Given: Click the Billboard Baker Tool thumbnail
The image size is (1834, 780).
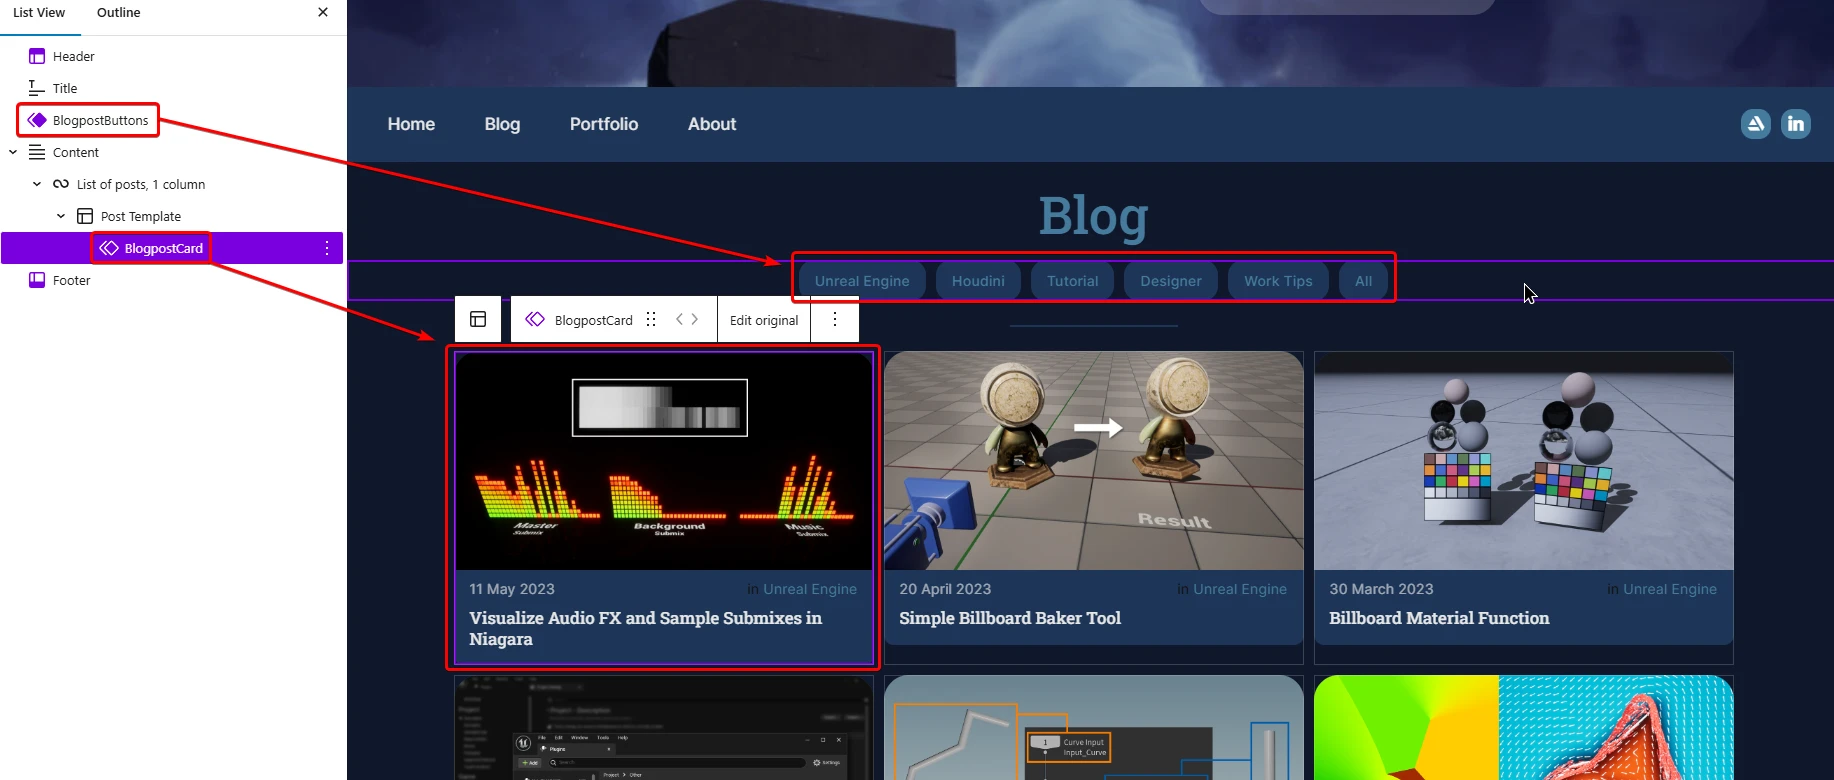Looking at the screenshot, I should coord(1094,461).
